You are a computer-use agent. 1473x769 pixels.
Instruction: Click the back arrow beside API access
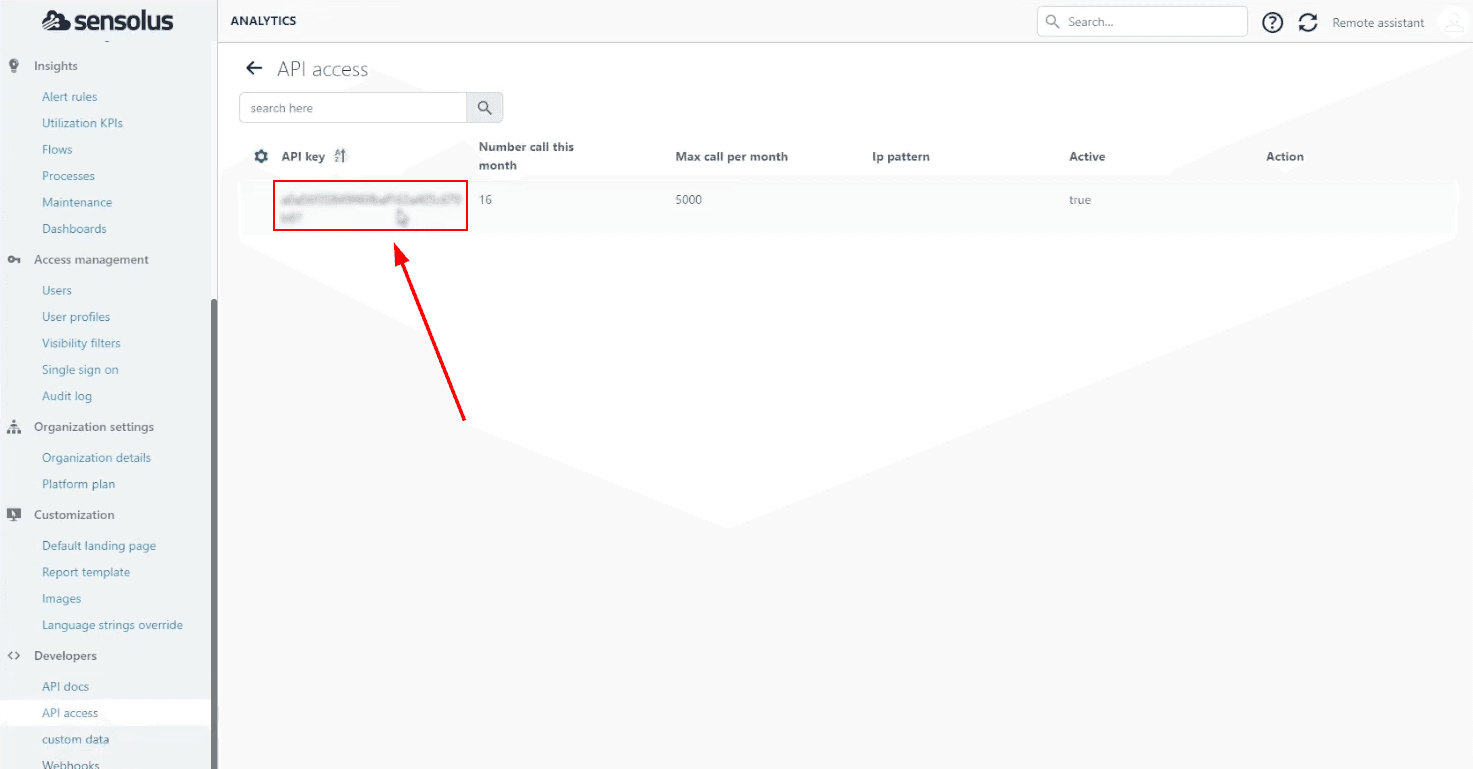[x=254, y=69]
